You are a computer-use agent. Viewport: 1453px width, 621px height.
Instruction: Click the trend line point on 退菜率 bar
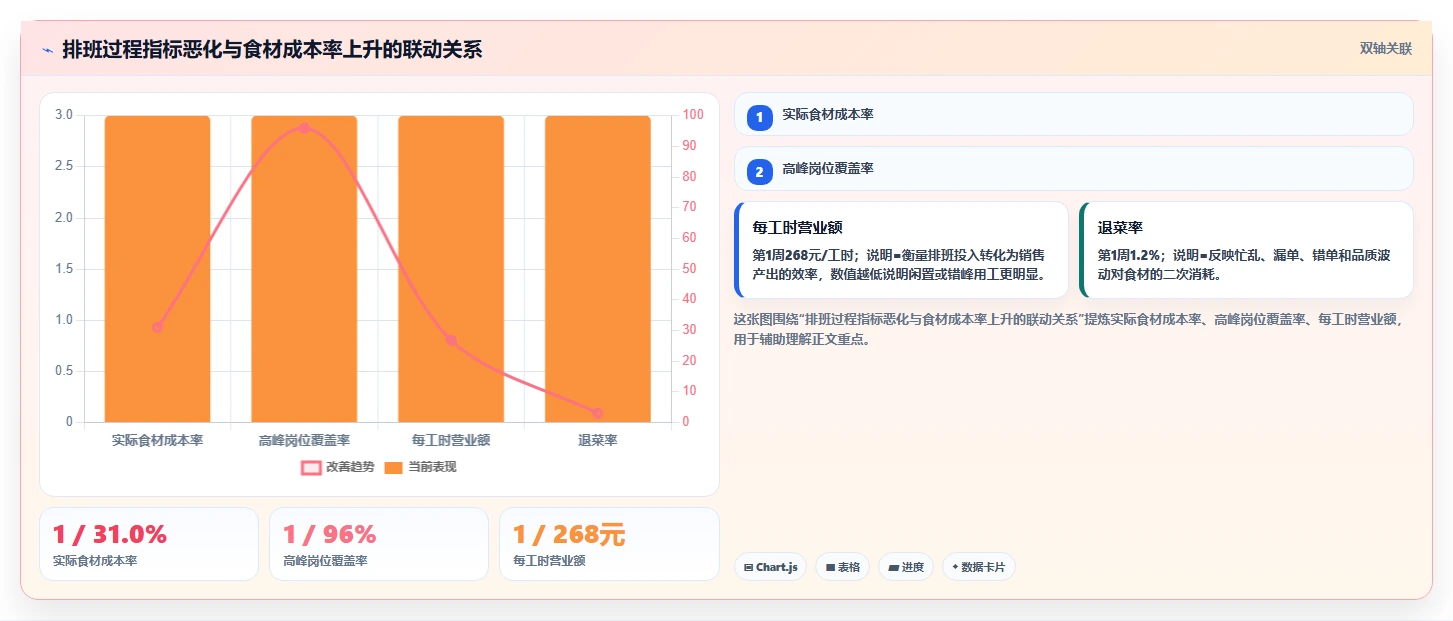point(598,413)
